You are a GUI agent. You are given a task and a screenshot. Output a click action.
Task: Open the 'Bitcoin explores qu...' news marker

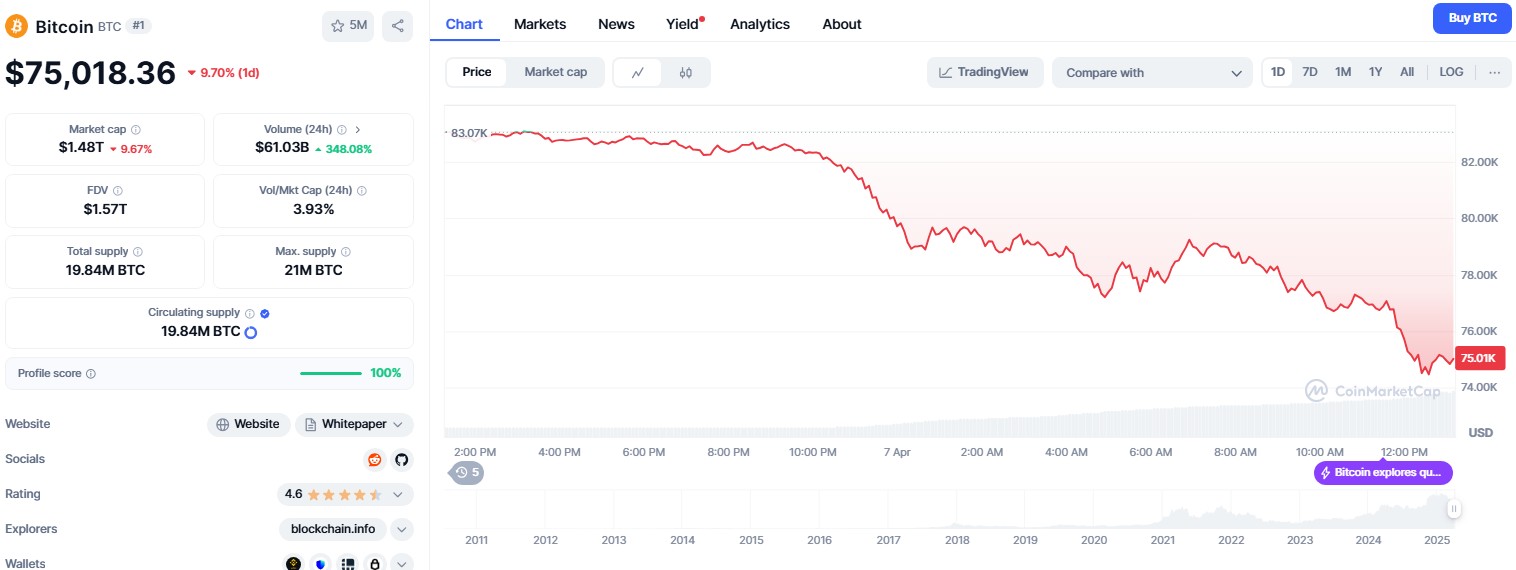[x=1383, y=472]
